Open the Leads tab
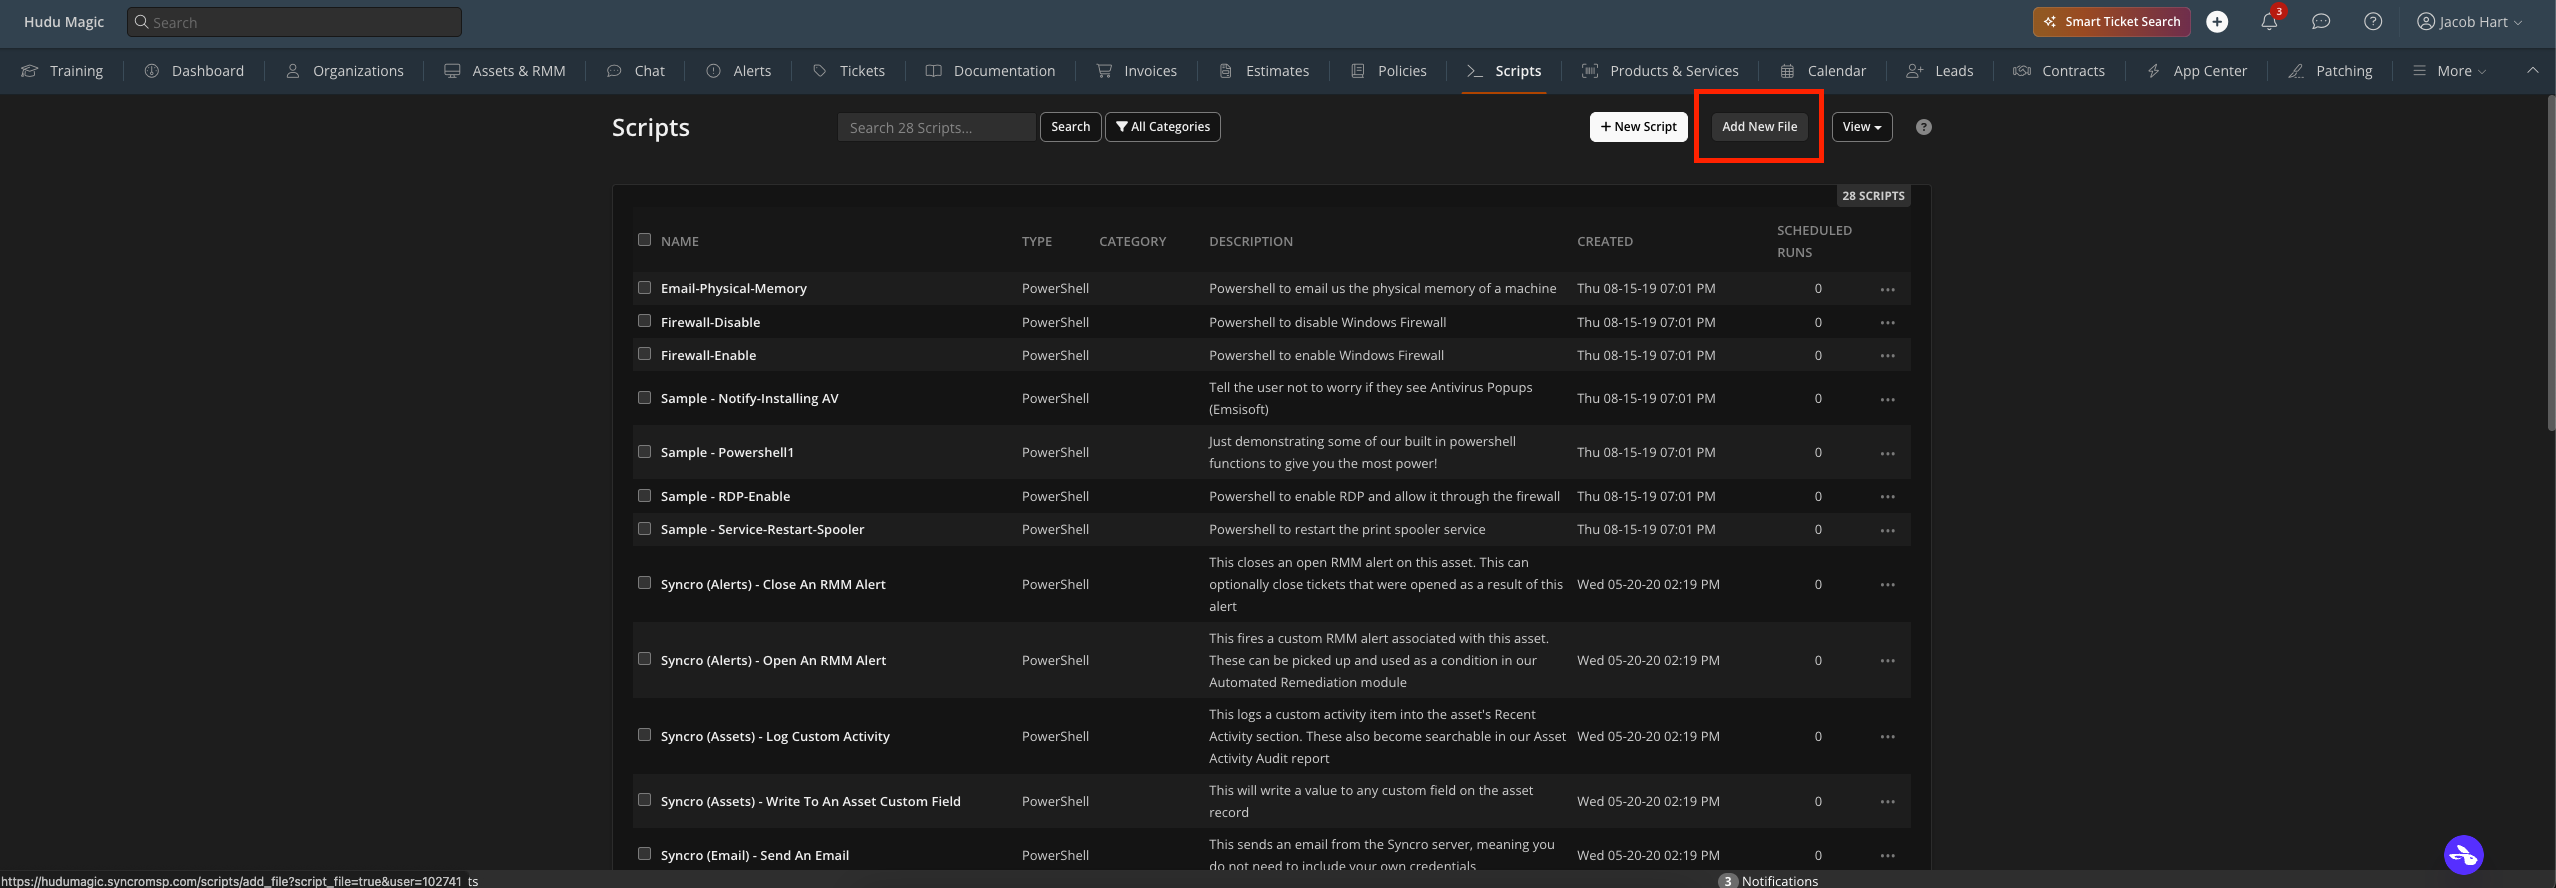This screenshot has width=2556, height=888. coord(1939,71)
